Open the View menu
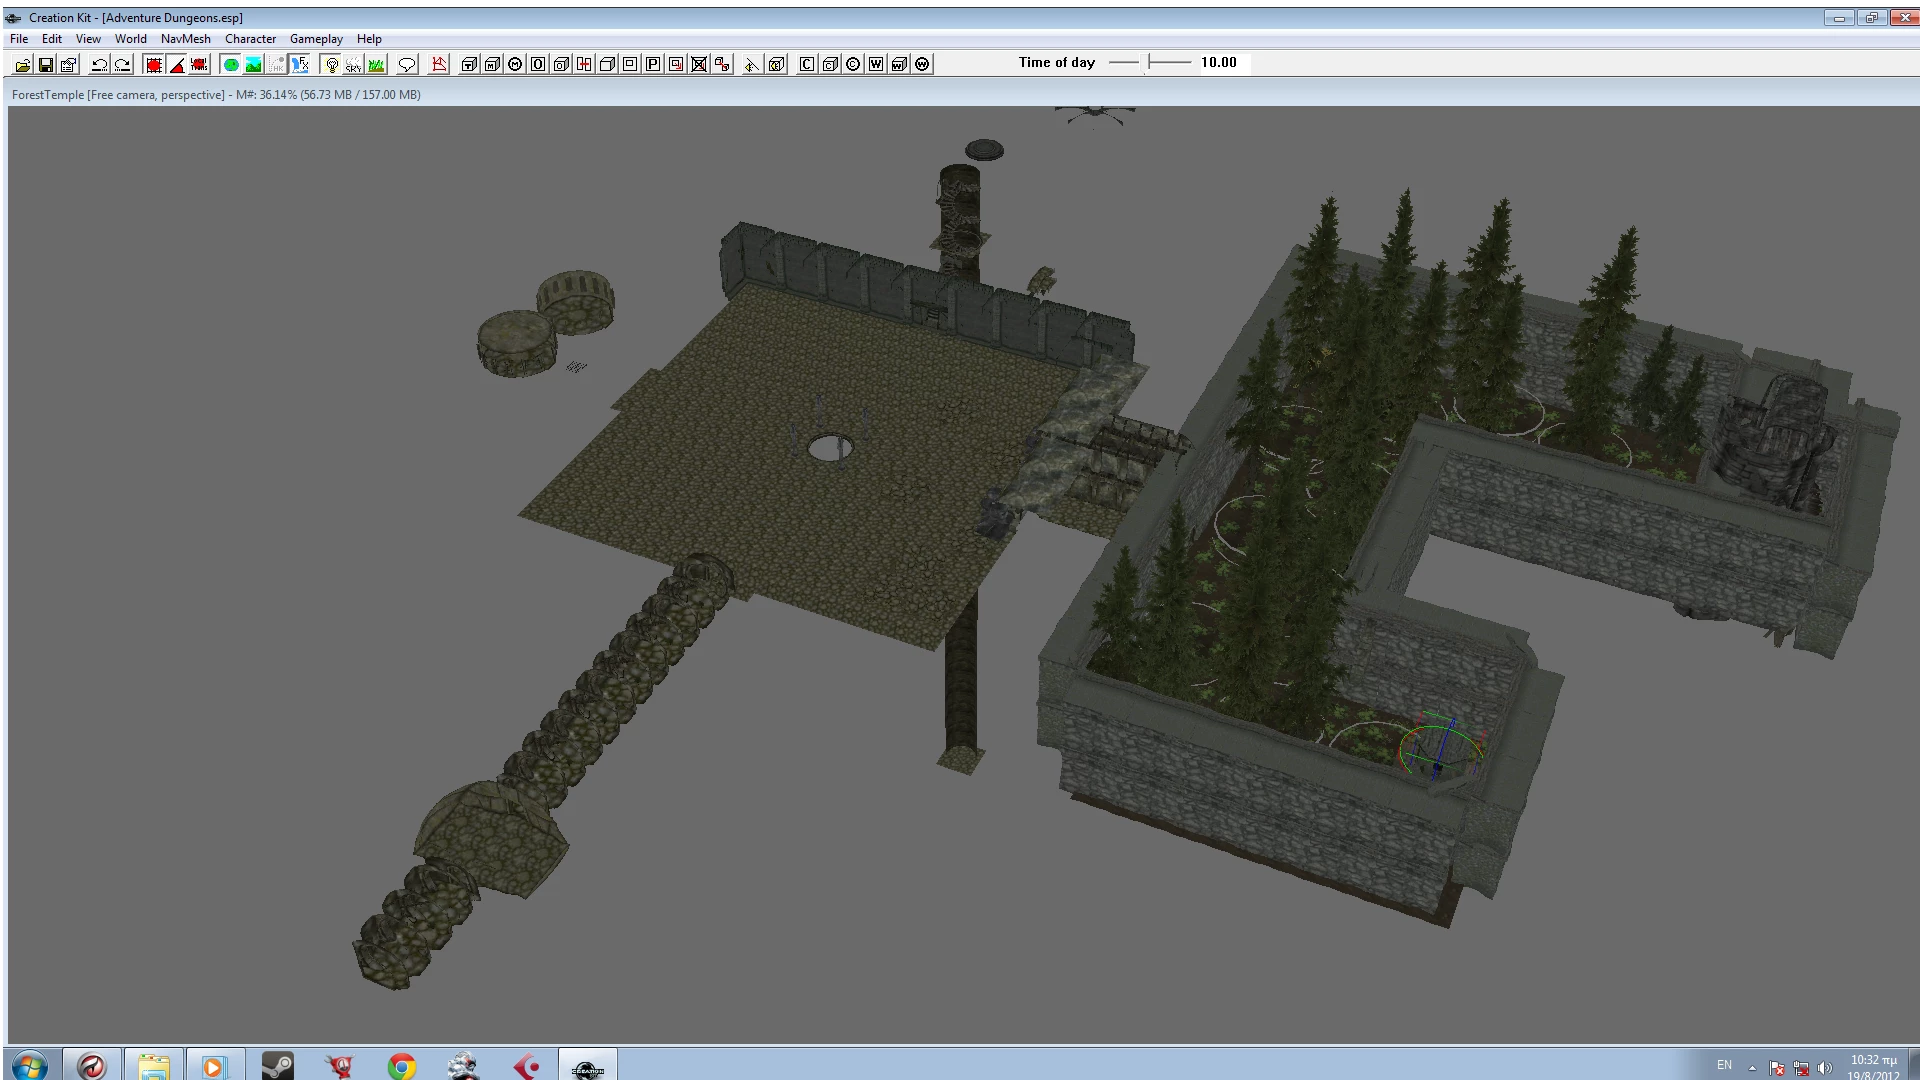Screen dimensions: 1920x1080 pyautogui.click(x=88, y=39)
